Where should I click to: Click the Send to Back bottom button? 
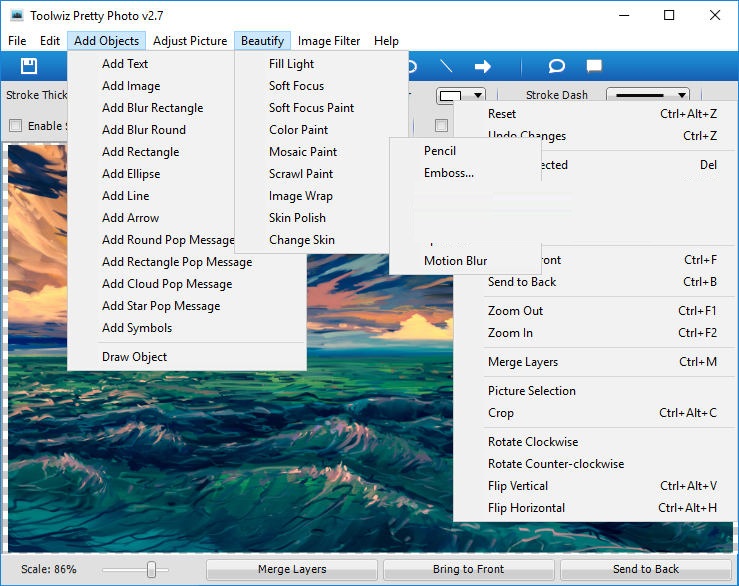click(645, 569)
